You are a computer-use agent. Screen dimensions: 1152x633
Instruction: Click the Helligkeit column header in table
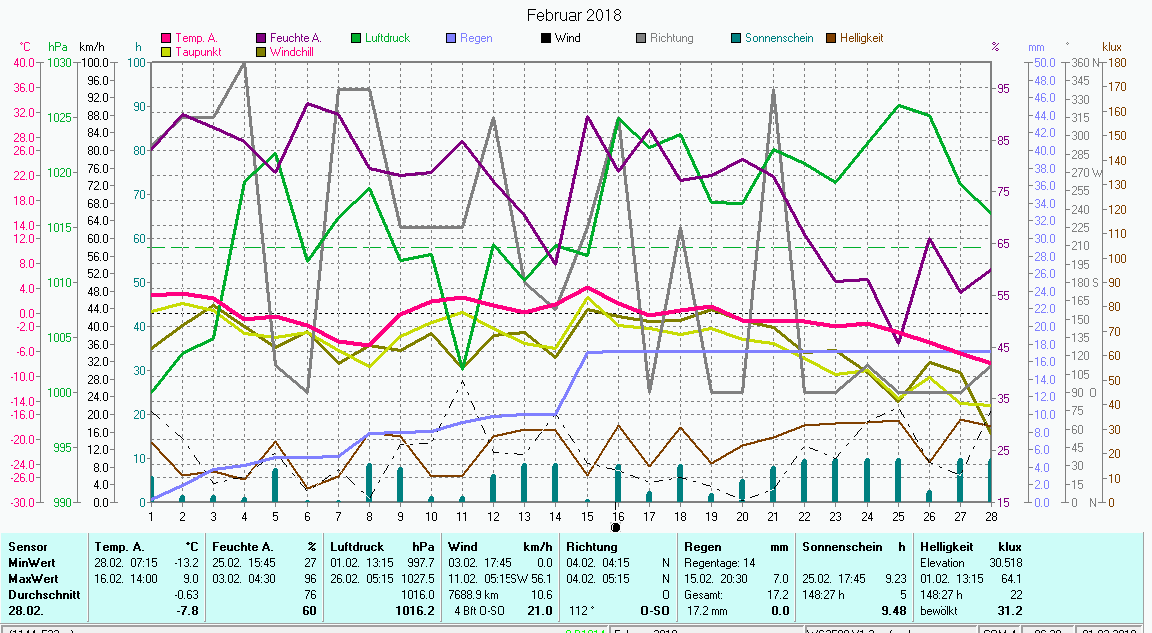(947, 547)
